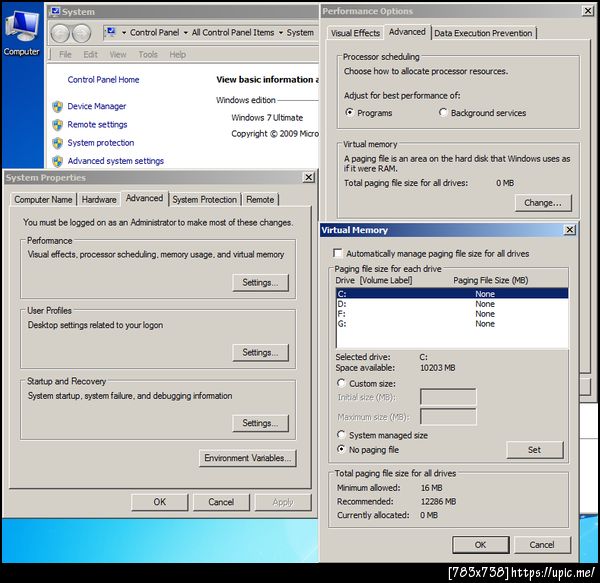
Task: Click the shield icon beside Remote settings
Action: pyautogui.click(x=58, y=125)
